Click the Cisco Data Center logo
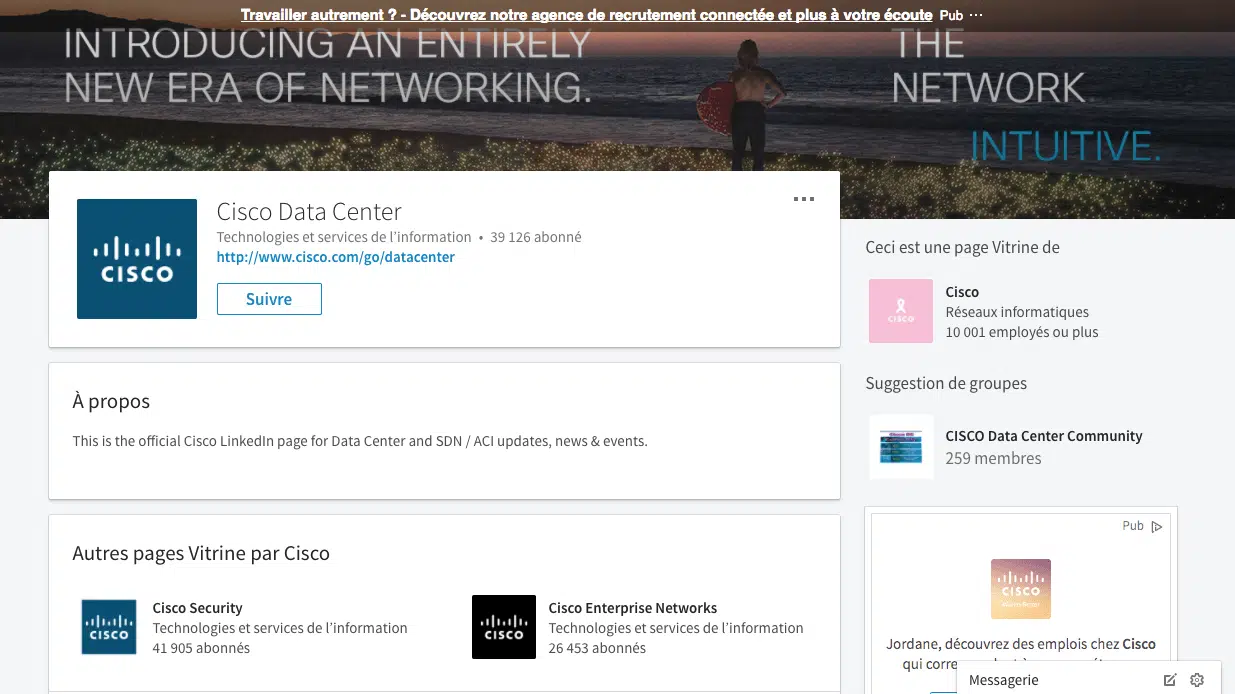 click(x=137, y=259)
